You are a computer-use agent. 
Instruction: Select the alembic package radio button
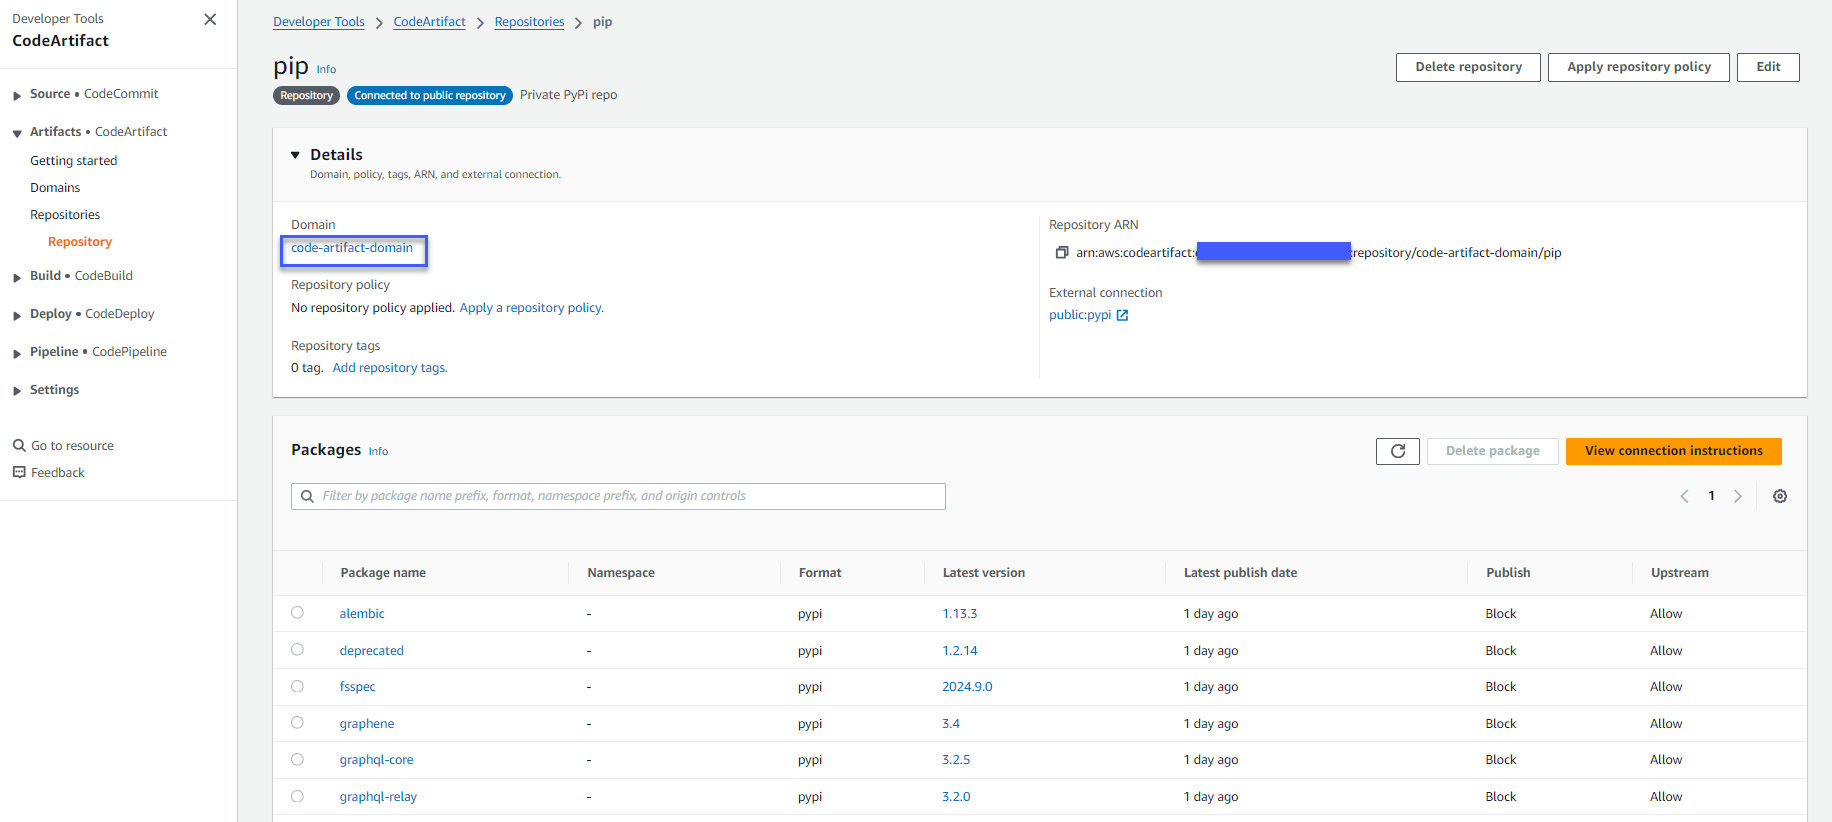click(297, 613)
